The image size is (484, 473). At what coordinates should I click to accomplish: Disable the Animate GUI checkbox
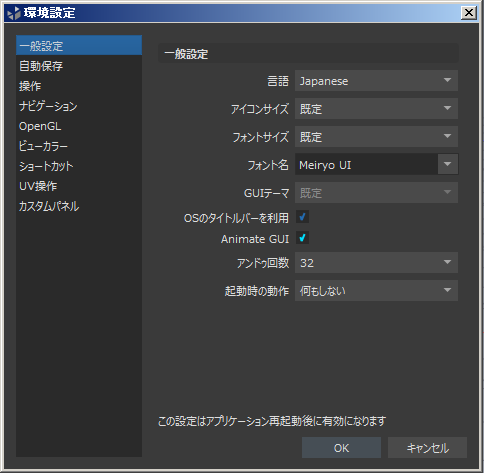point(302,238)
